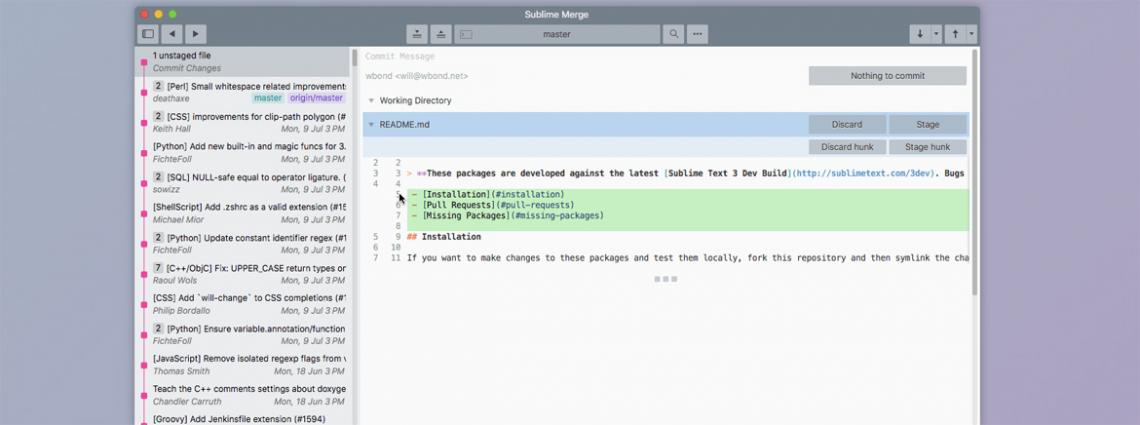The image size is (1140, 425).
Task: Click the README.md file name
Action: pos(404,125)
